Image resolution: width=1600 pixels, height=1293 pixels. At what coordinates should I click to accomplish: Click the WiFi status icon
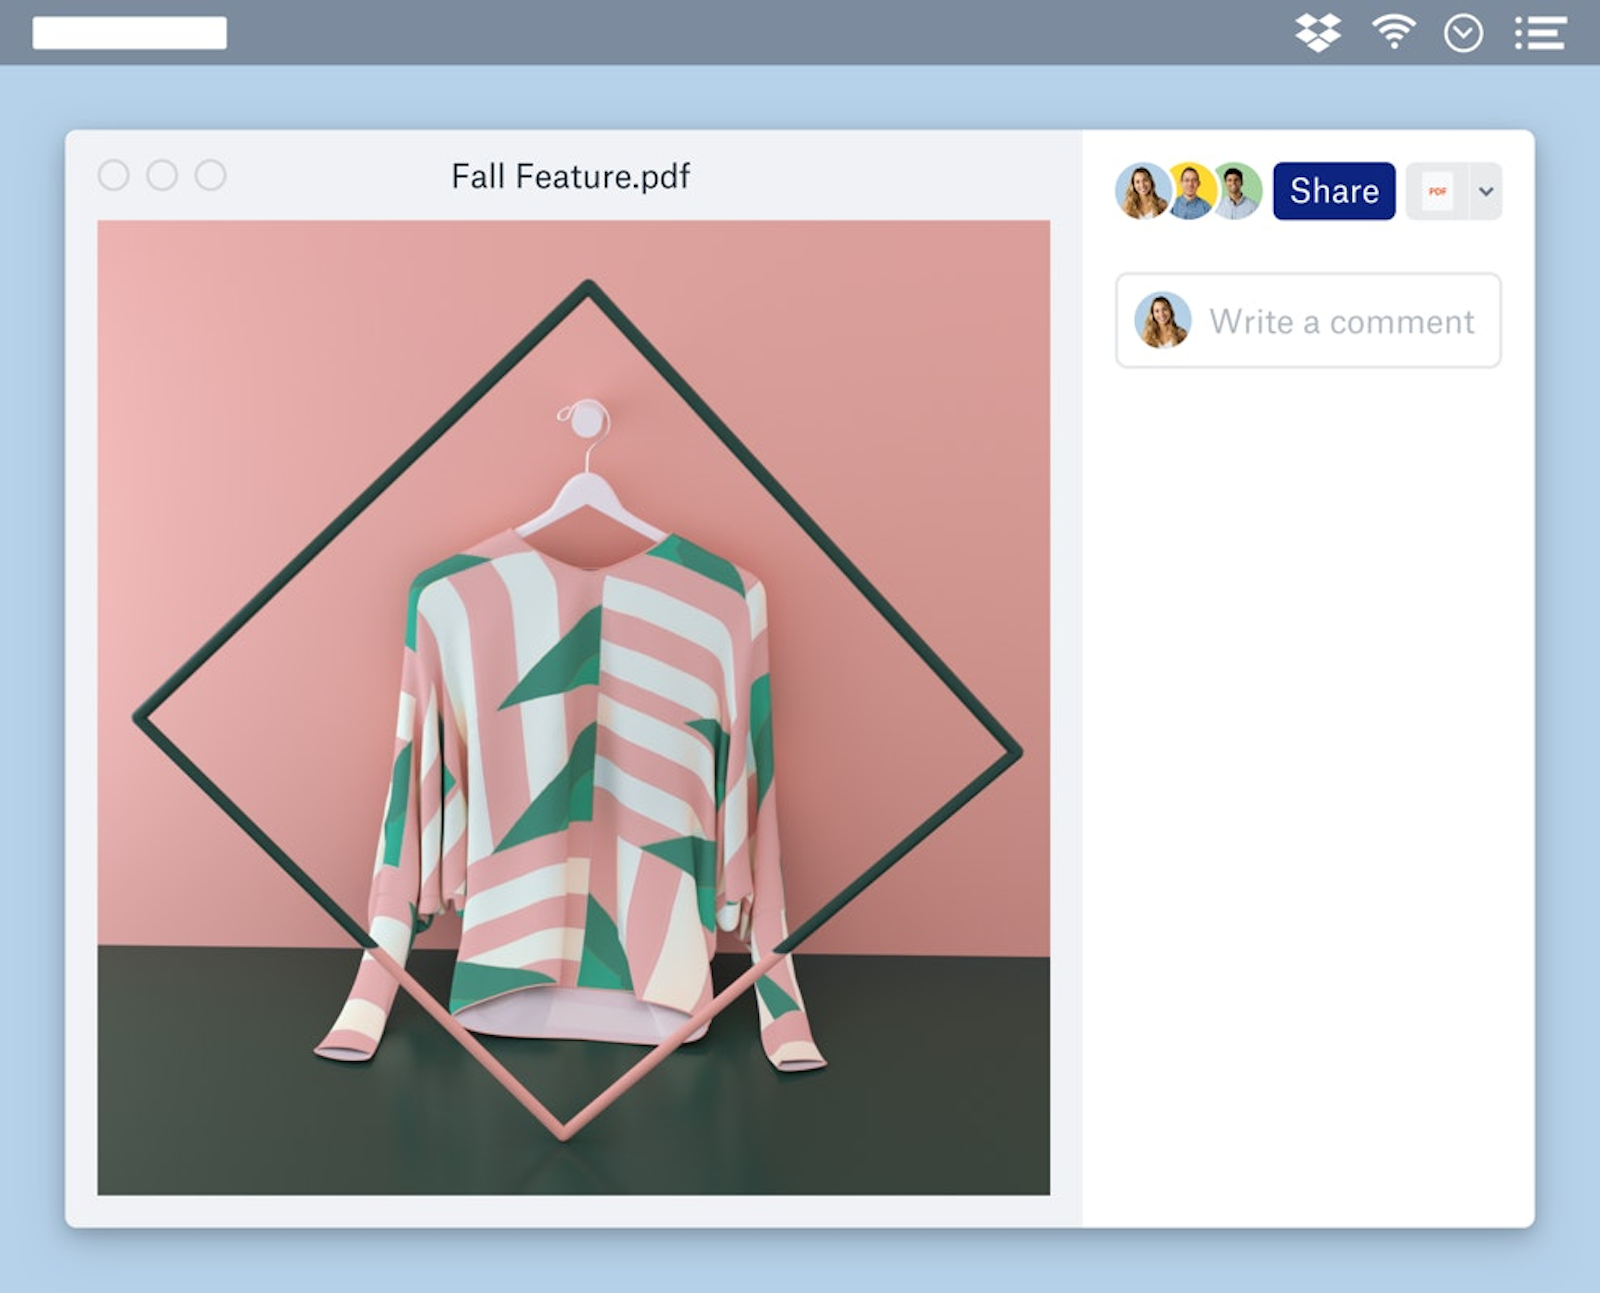point(1393,33)
